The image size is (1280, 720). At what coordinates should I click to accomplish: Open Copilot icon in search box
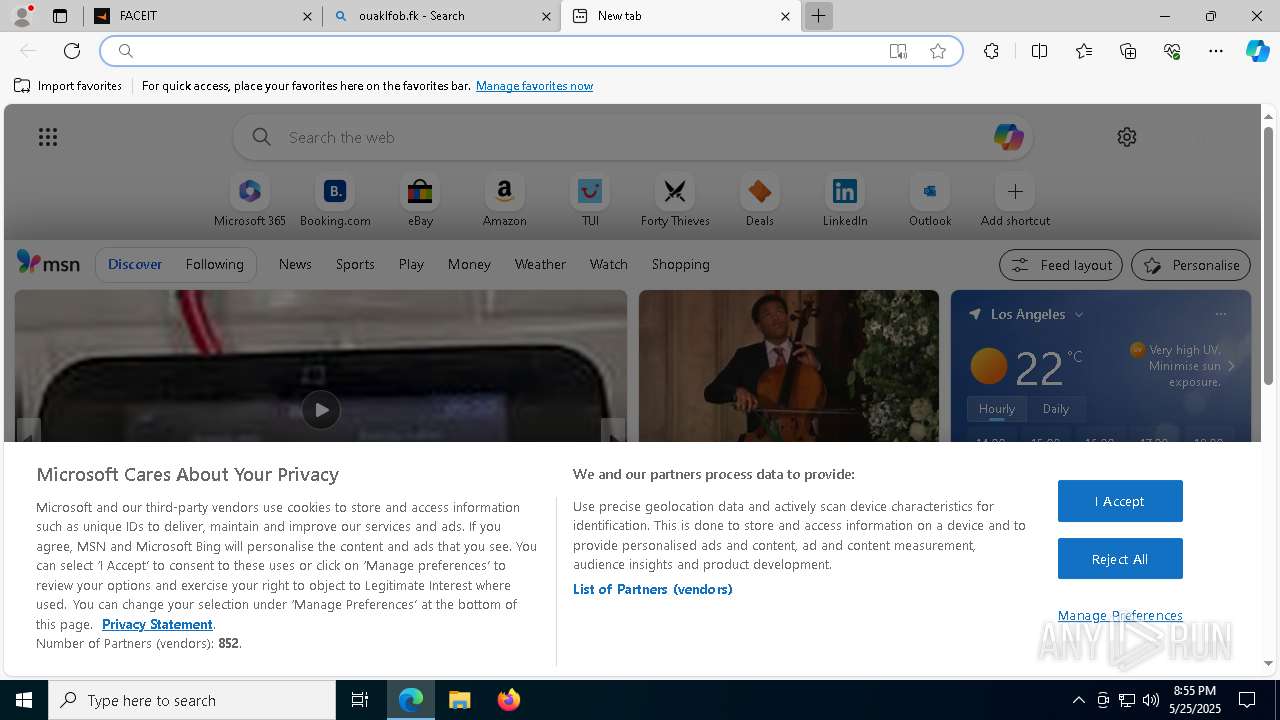click(x=1008, y=137)
